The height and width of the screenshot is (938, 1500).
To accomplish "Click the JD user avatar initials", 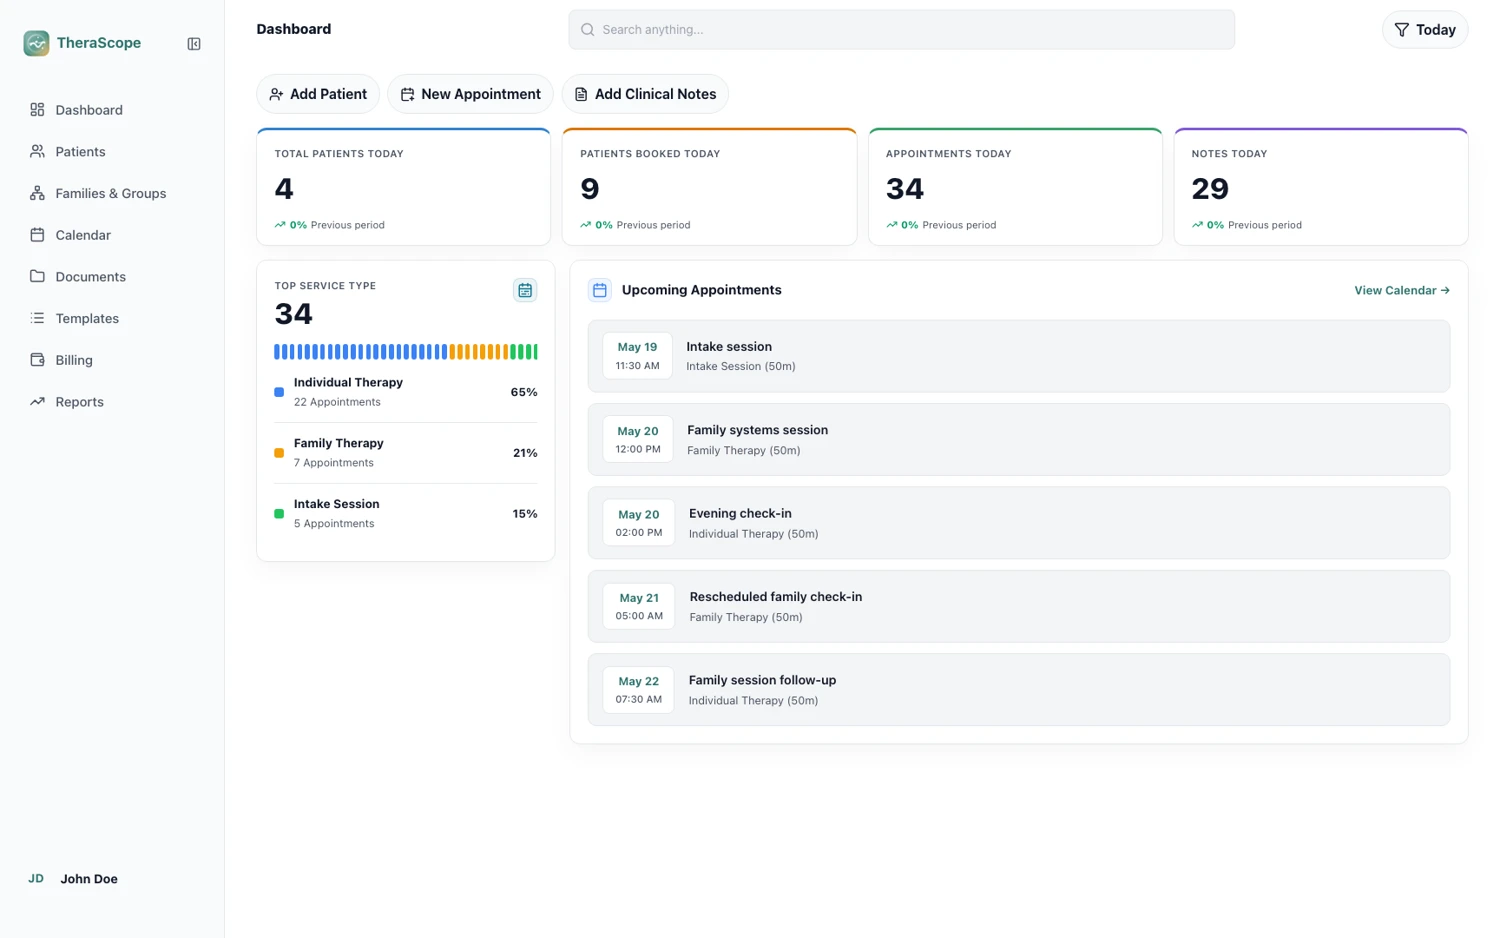I will (x=36, y=879).
